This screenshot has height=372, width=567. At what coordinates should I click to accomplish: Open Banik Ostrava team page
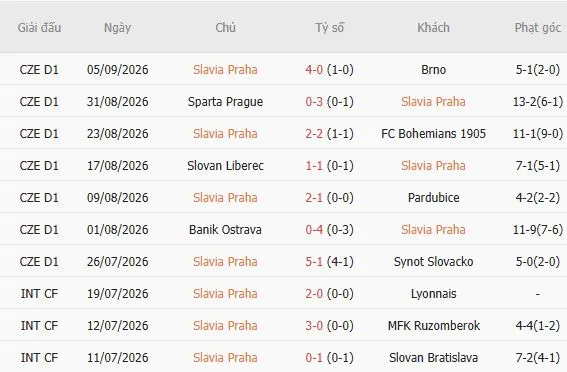[225, 230]
